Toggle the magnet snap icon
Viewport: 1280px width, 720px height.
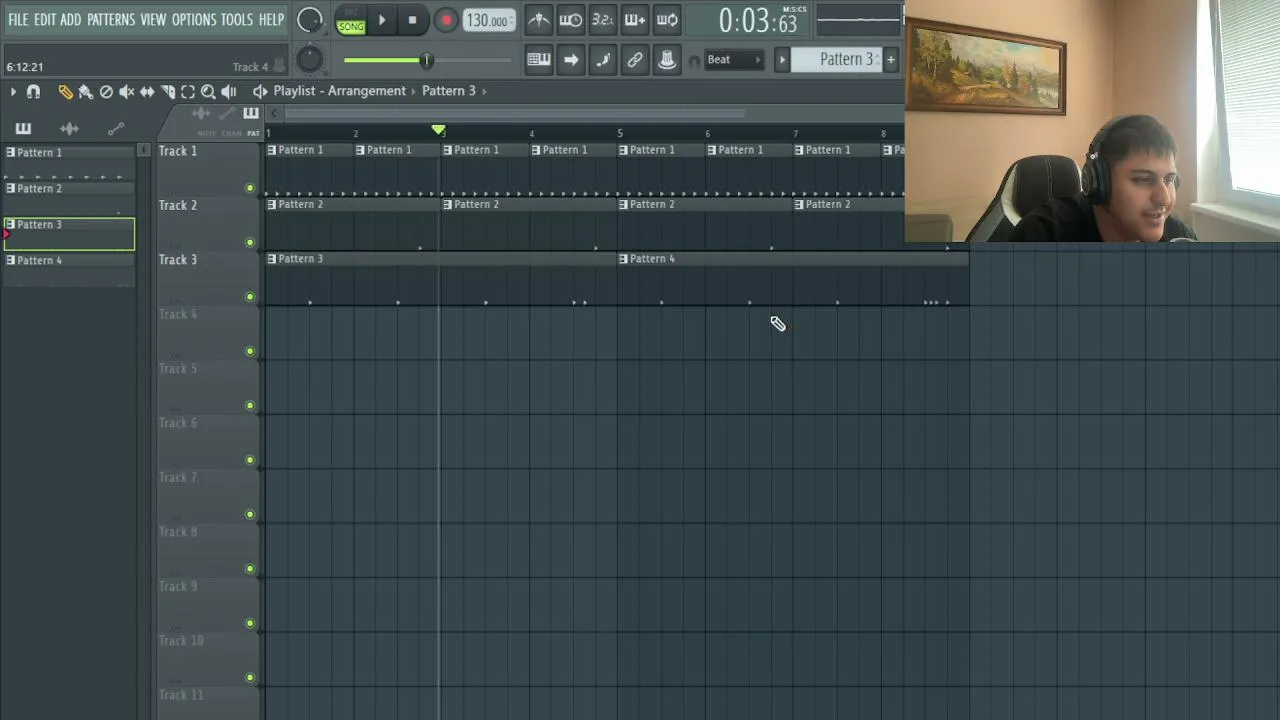pyautogui.click(x=33, y=92)
